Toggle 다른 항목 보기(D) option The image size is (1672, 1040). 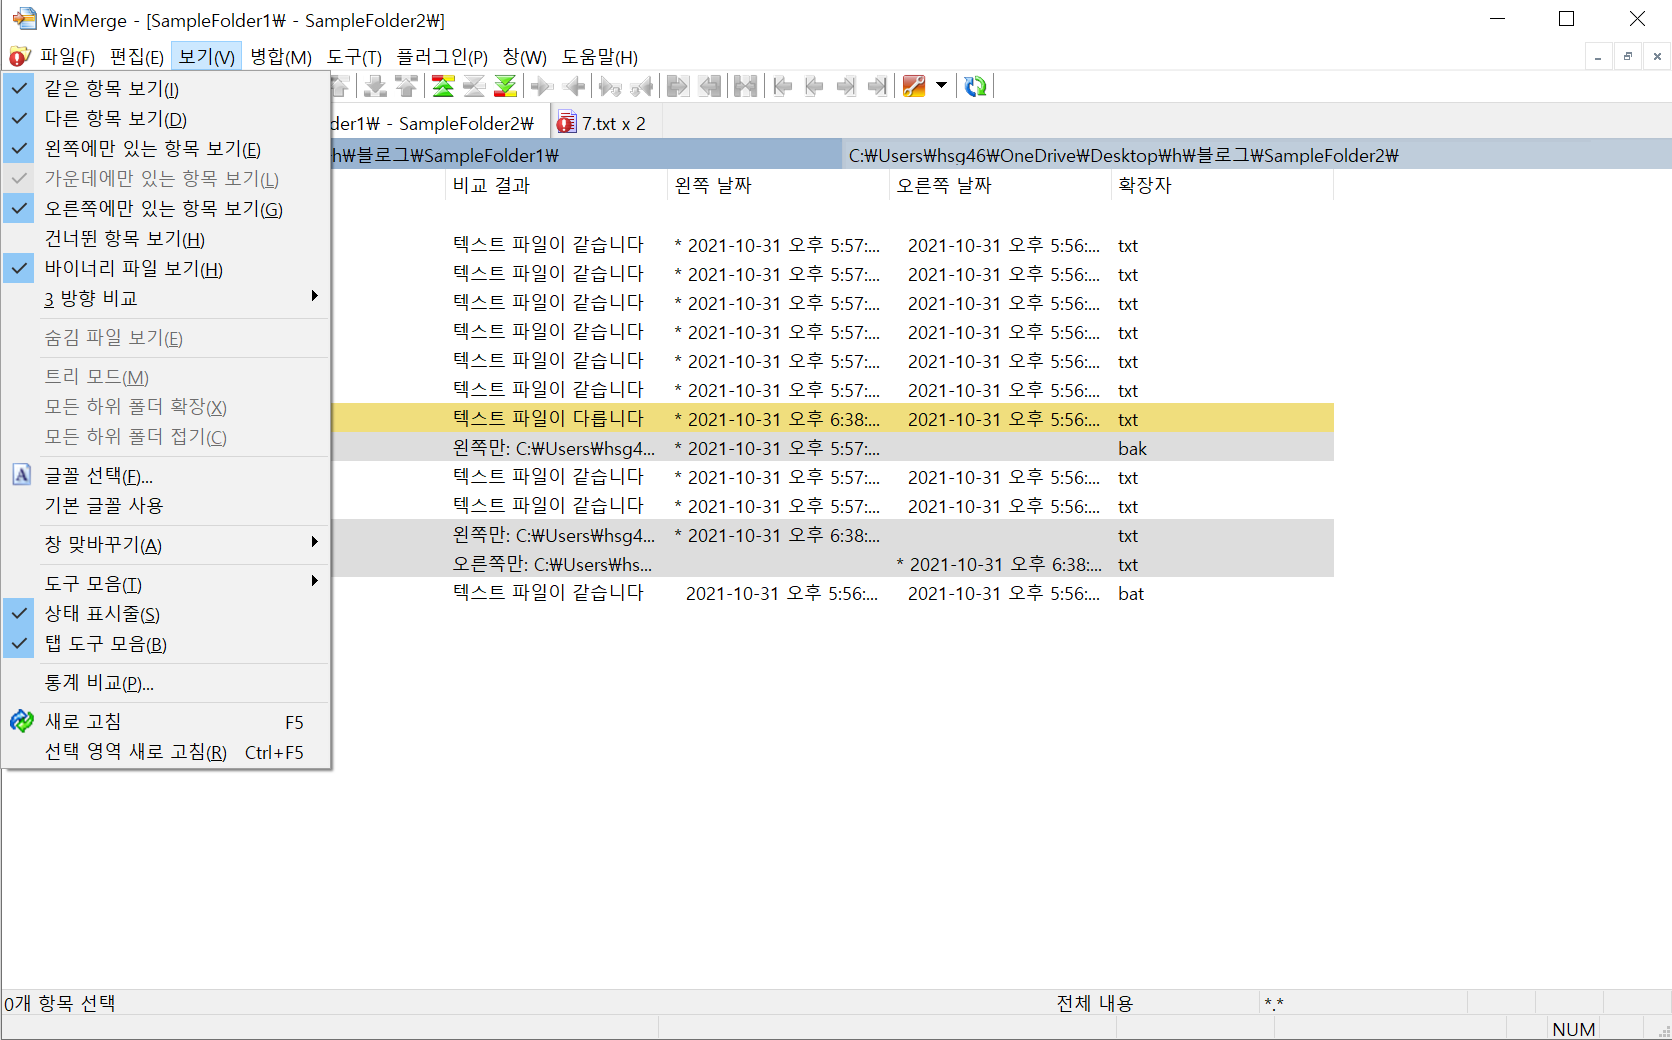166,119
